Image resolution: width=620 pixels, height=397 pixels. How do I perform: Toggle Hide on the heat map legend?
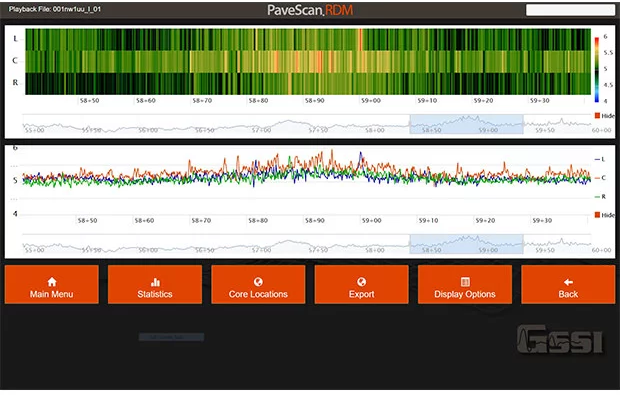[x=605, y=116]
